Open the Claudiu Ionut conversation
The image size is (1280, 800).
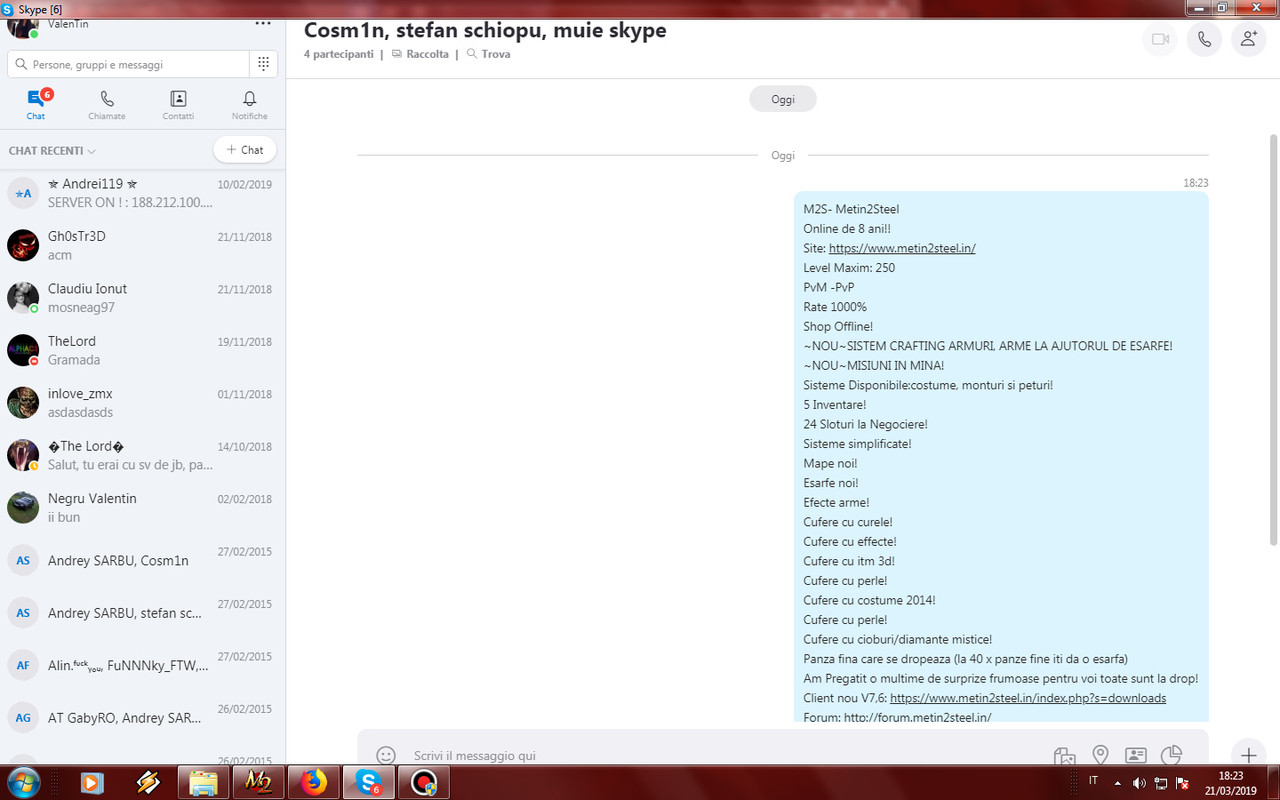[x=143, y=298]
